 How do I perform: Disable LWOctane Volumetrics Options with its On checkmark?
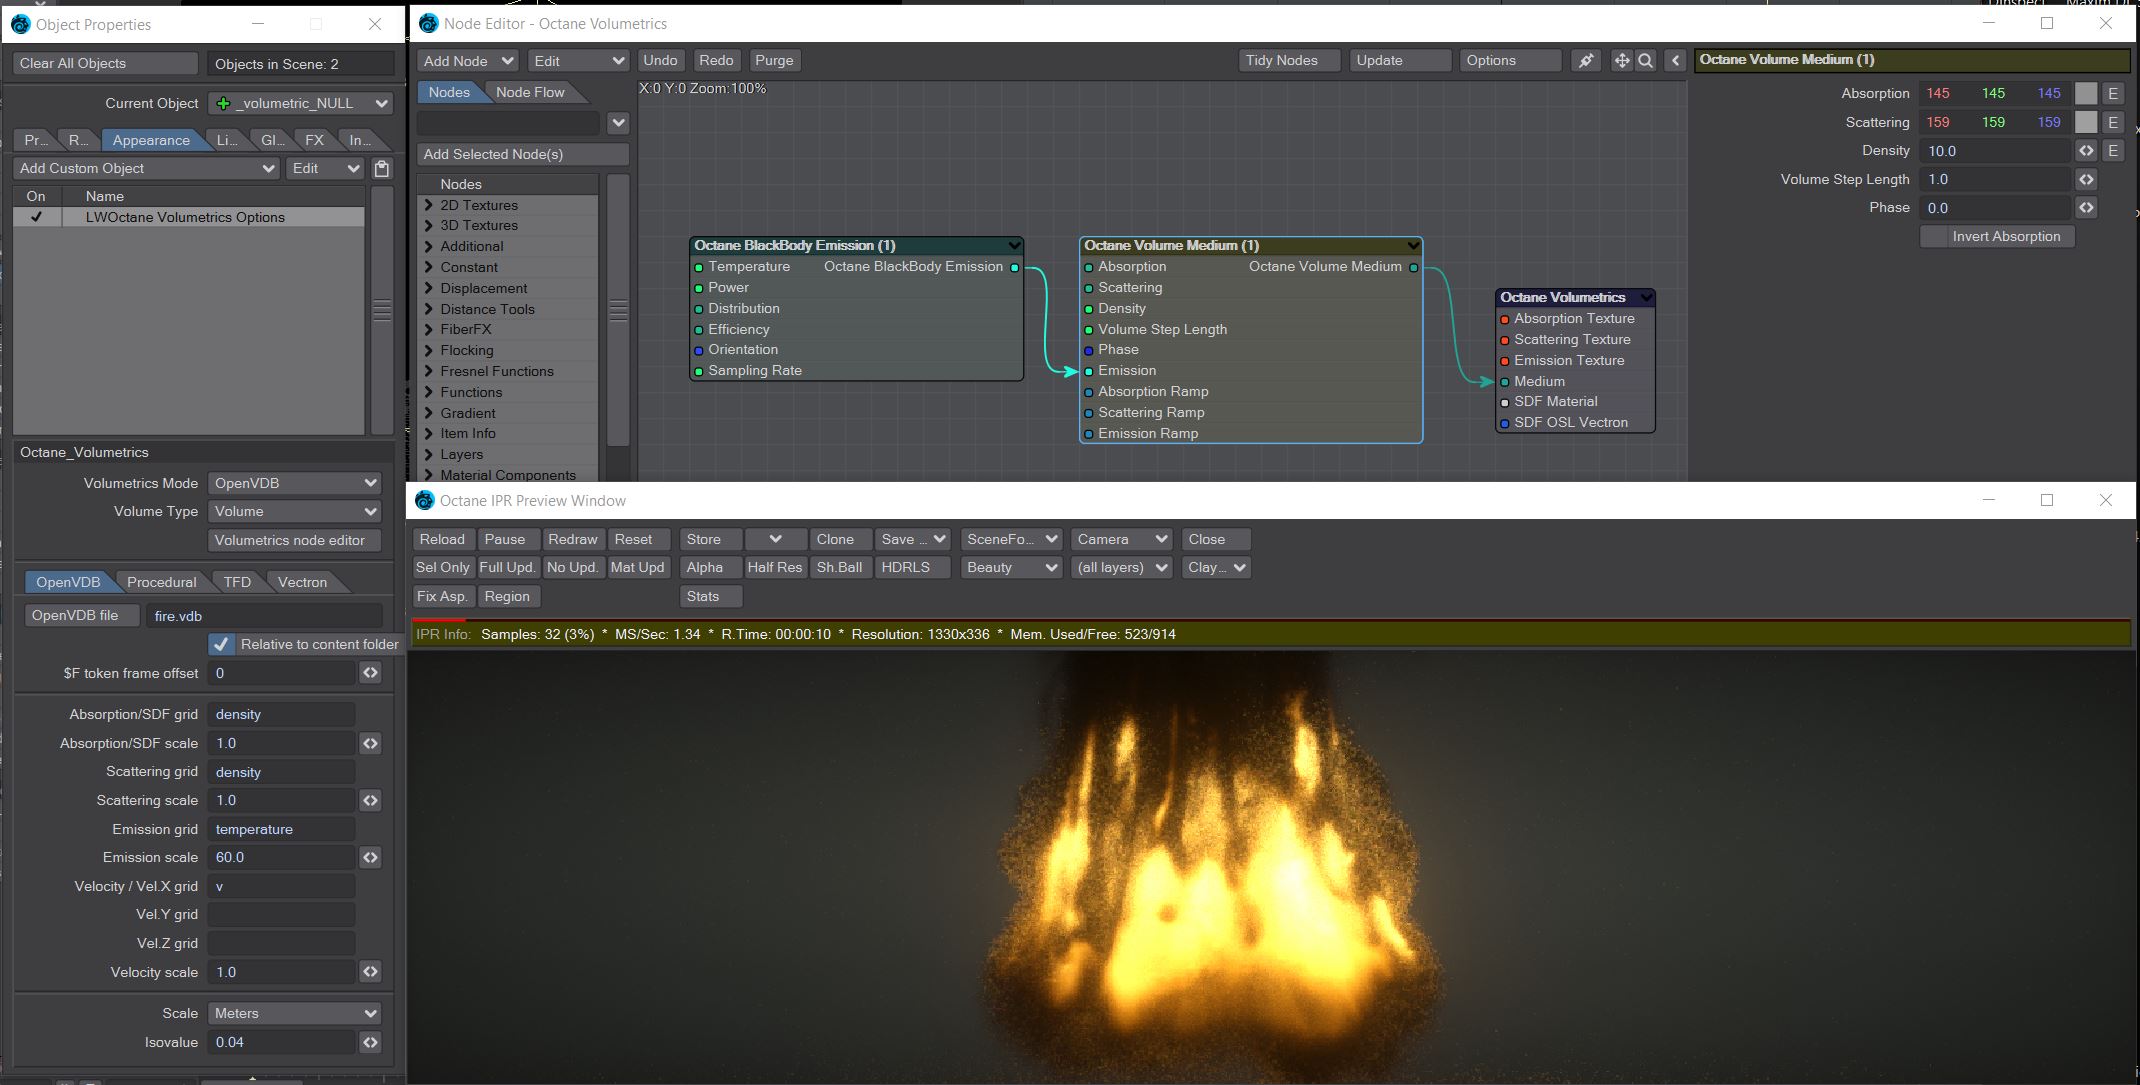[x=36, y=217]
